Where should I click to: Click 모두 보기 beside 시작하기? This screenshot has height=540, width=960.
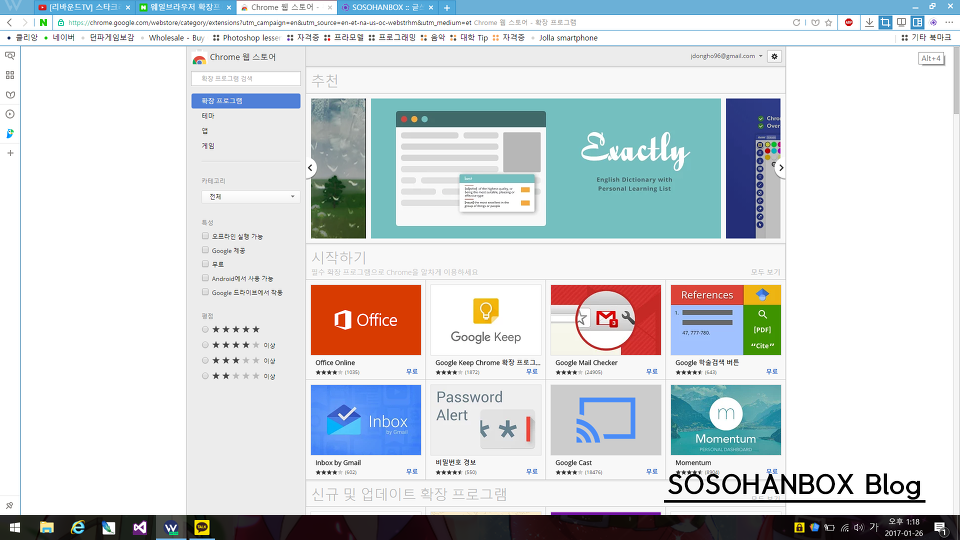(765, 272)
